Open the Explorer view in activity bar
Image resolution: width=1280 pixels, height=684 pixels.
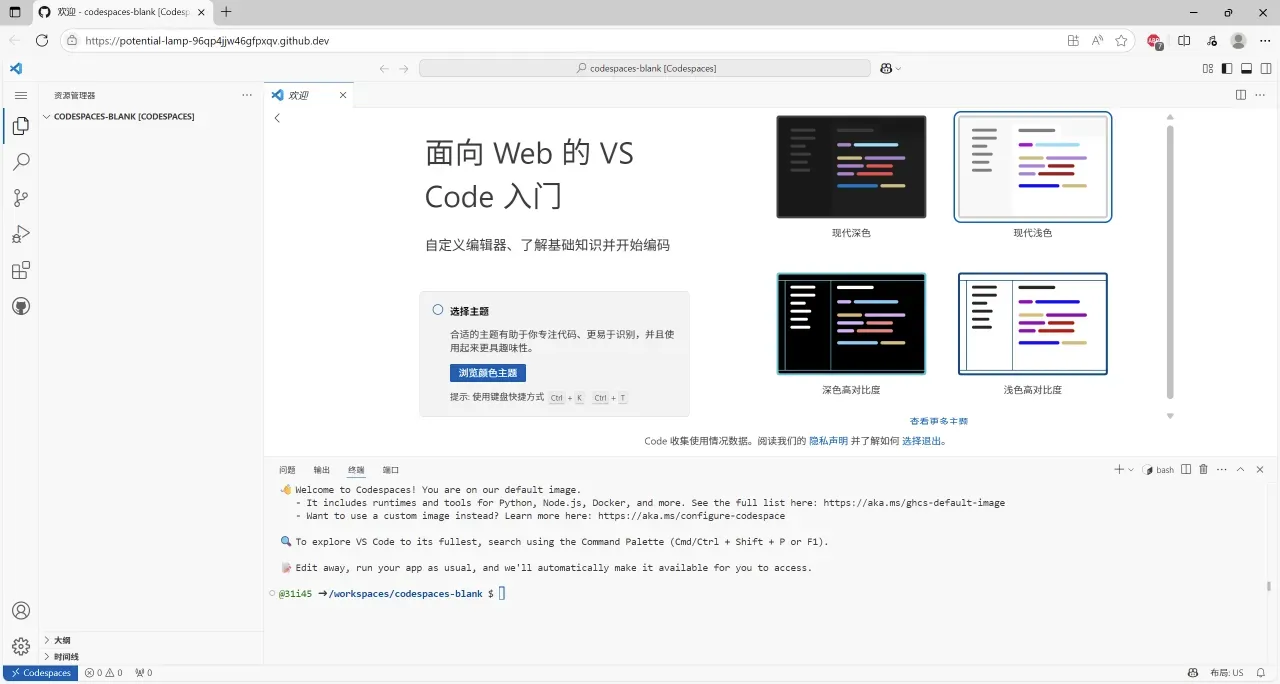(20, 125)
